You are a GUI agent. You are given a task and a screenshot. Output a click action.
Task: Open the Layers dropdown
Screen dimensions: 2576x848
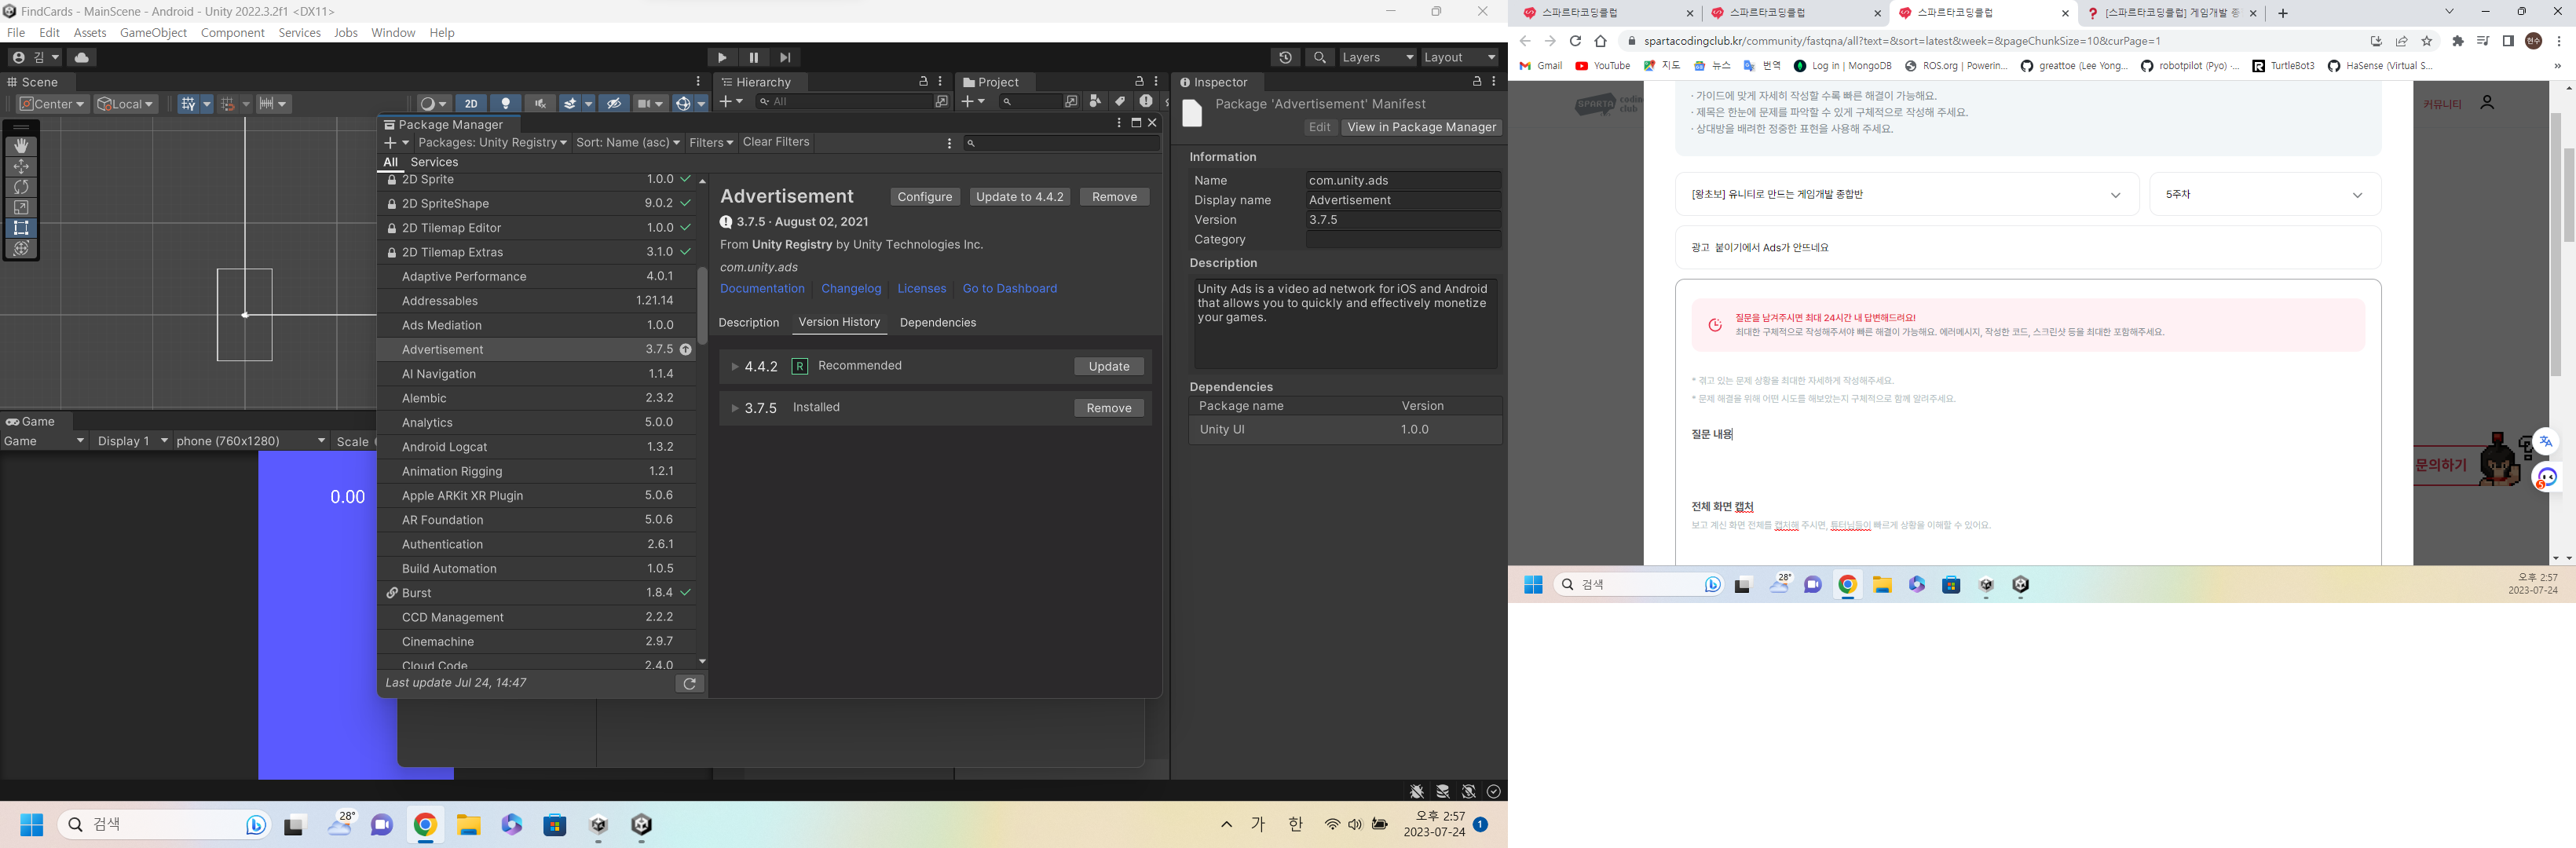pyautogui.click(x=1377, y=58)
